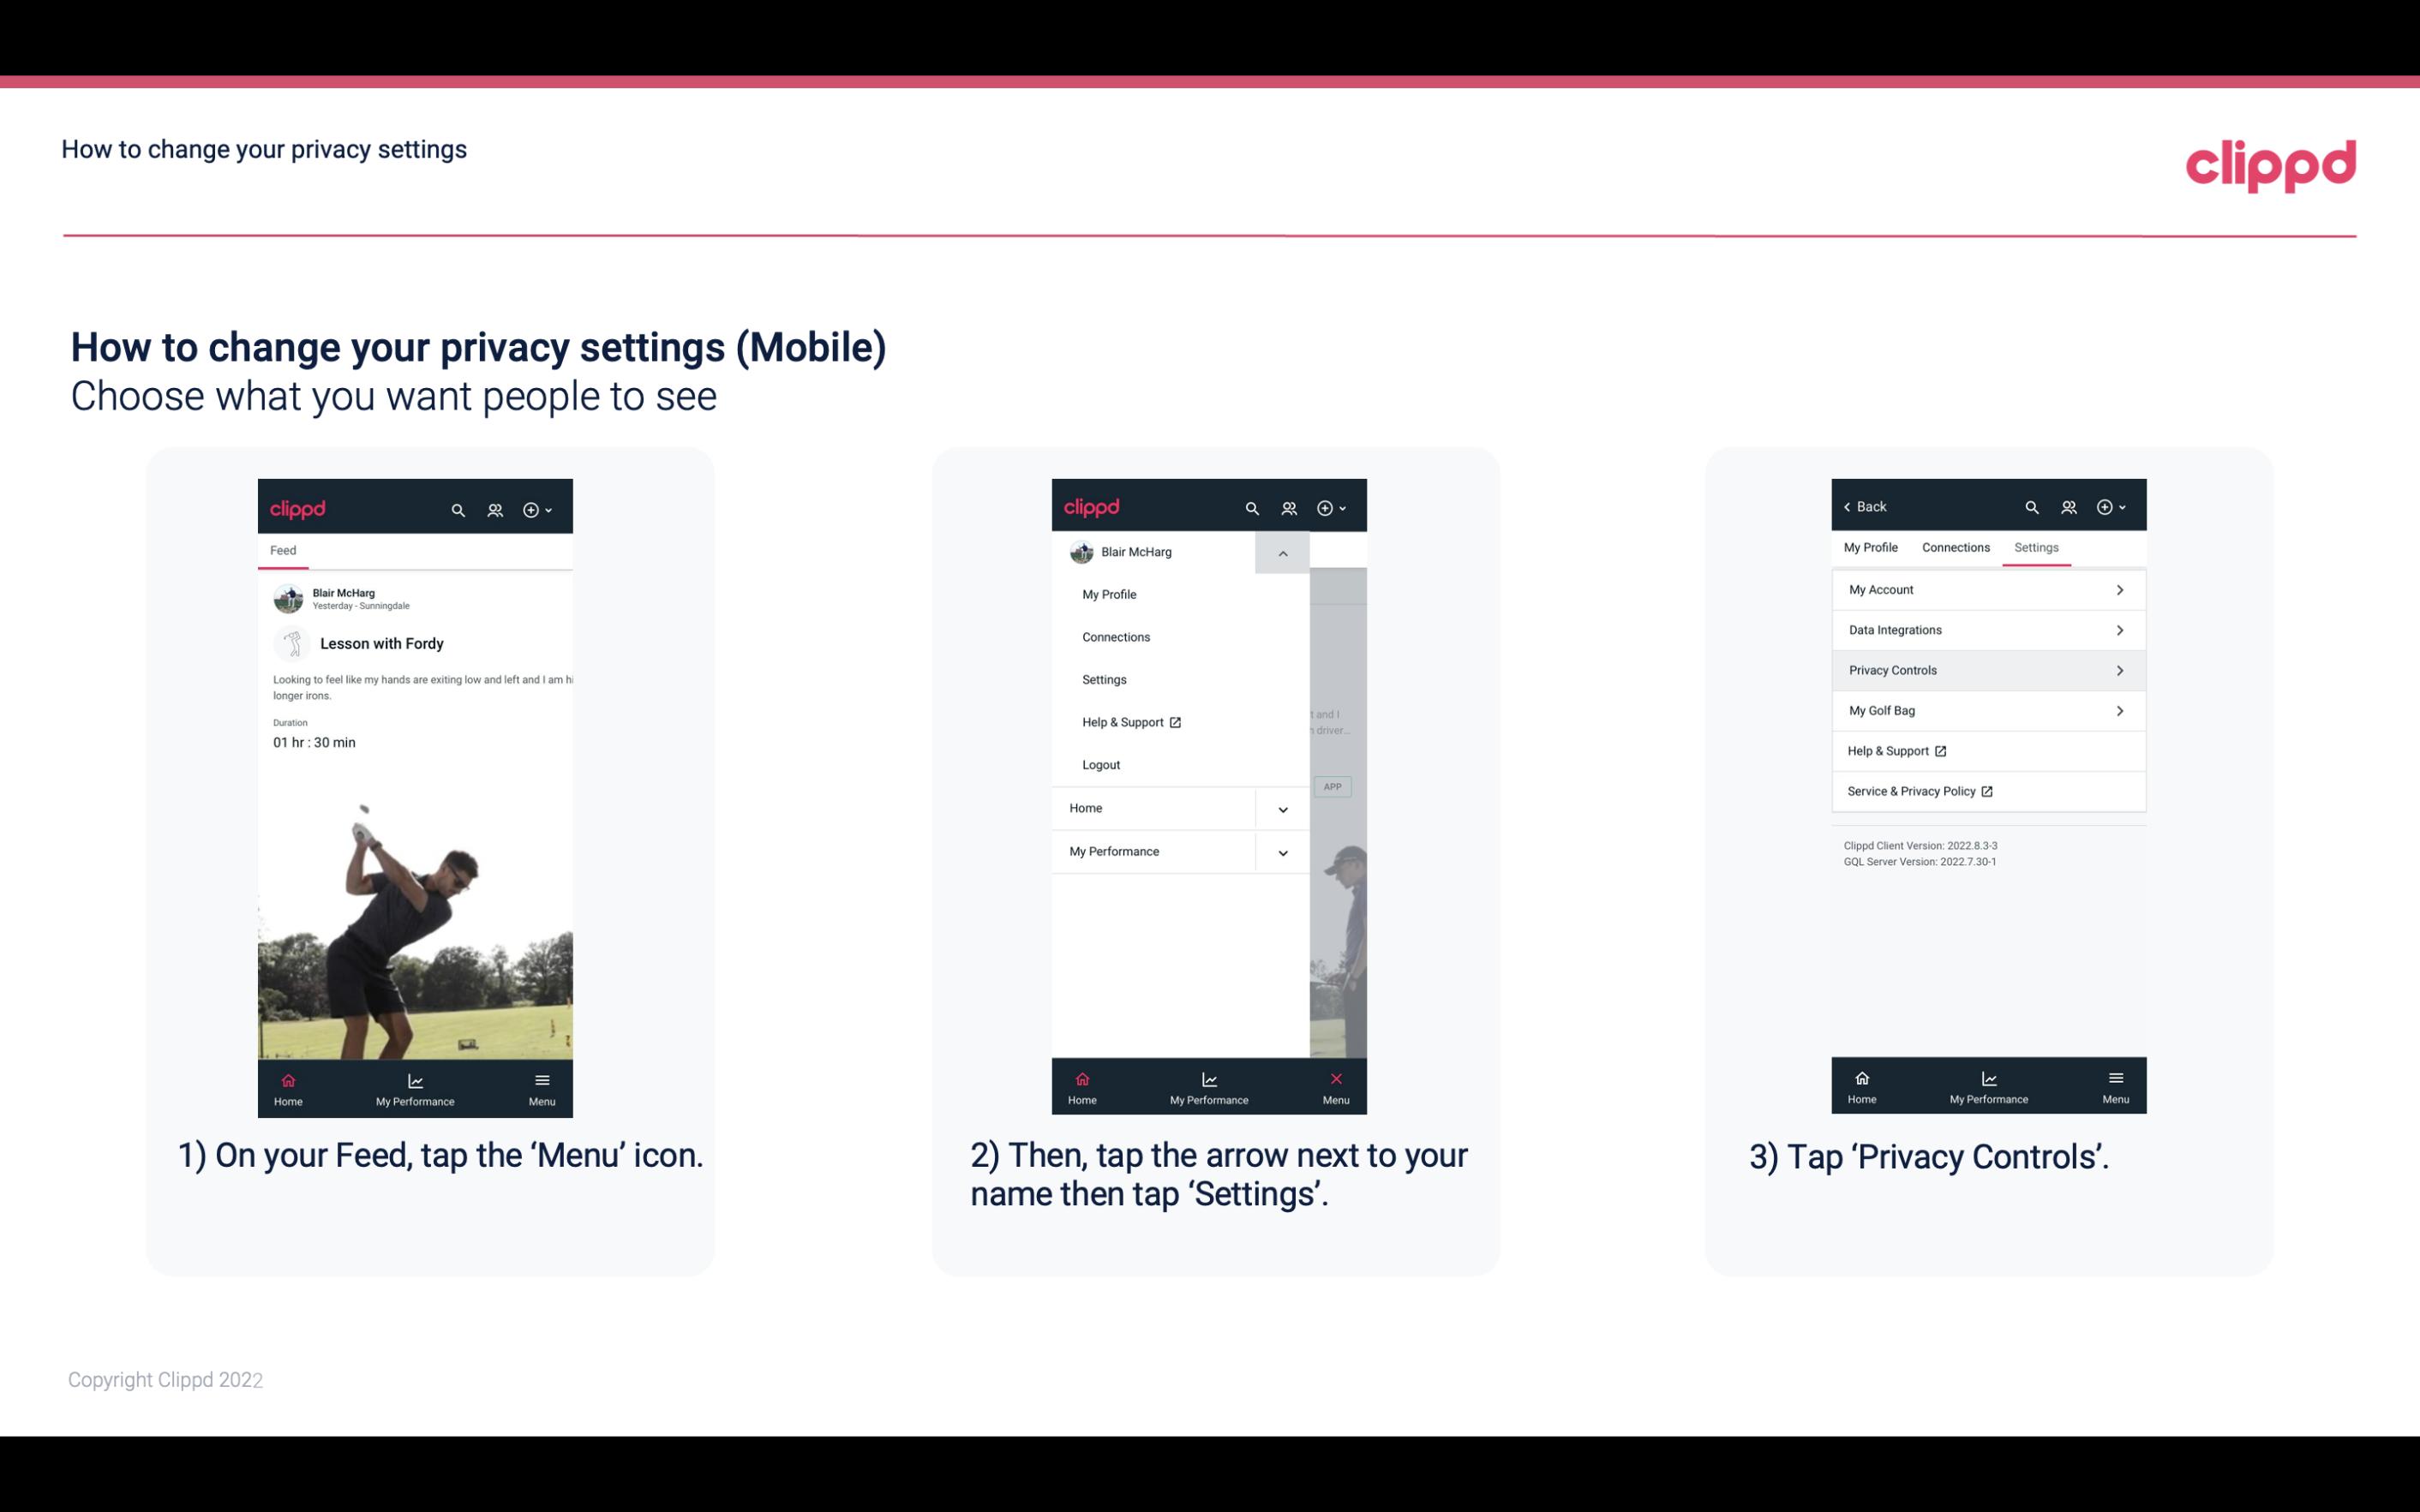The height and width of the screenshot is (1512, 2420).
Task: Tap the Home icon in bottom navigation
Action: coord(289,1082)
